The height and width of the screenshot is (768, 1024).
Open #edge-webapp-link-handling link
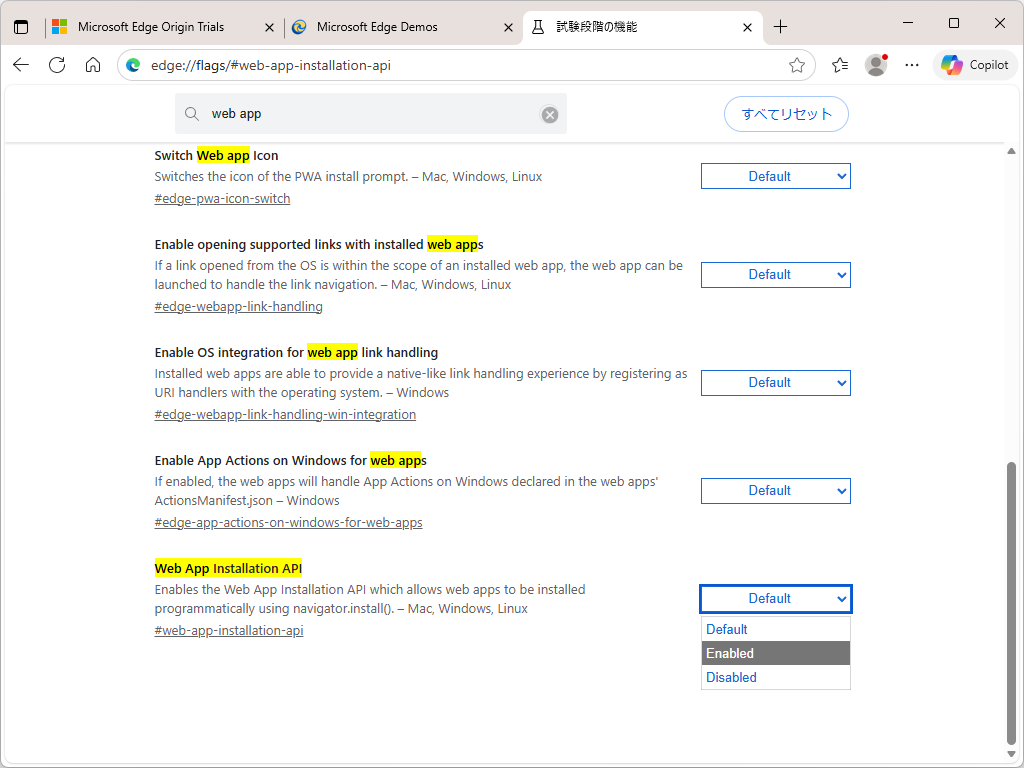(x=238, y=306)
